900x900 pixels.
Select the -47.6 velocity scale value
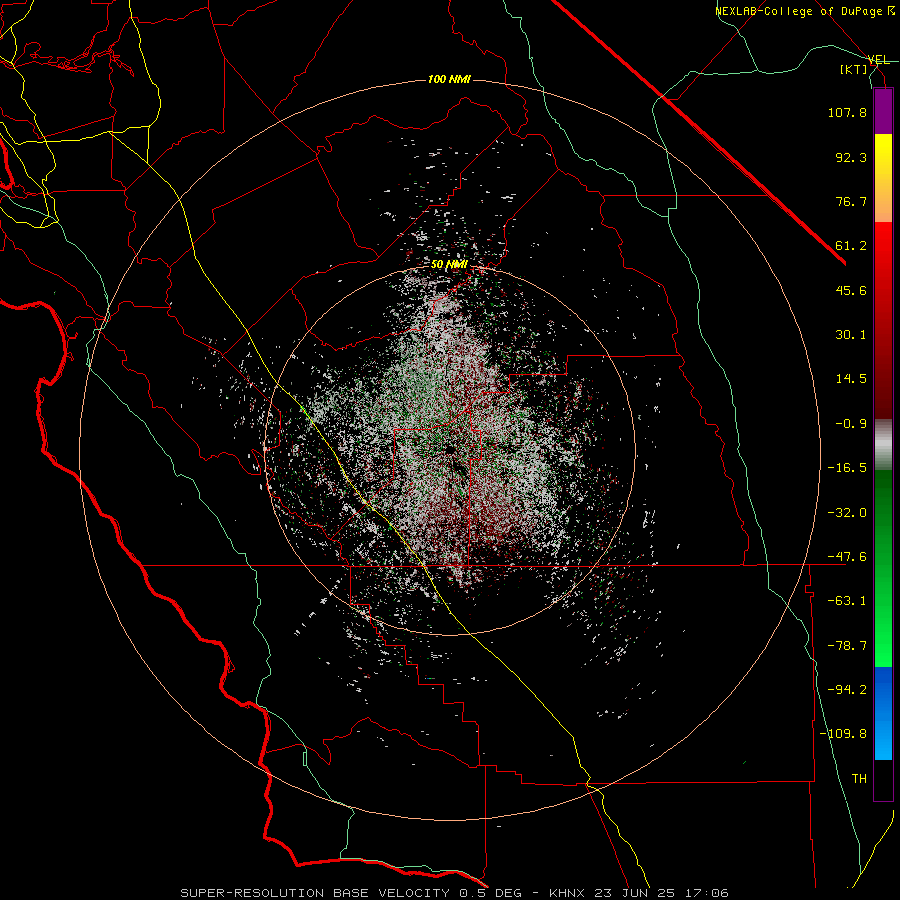(x=847, y=557)
